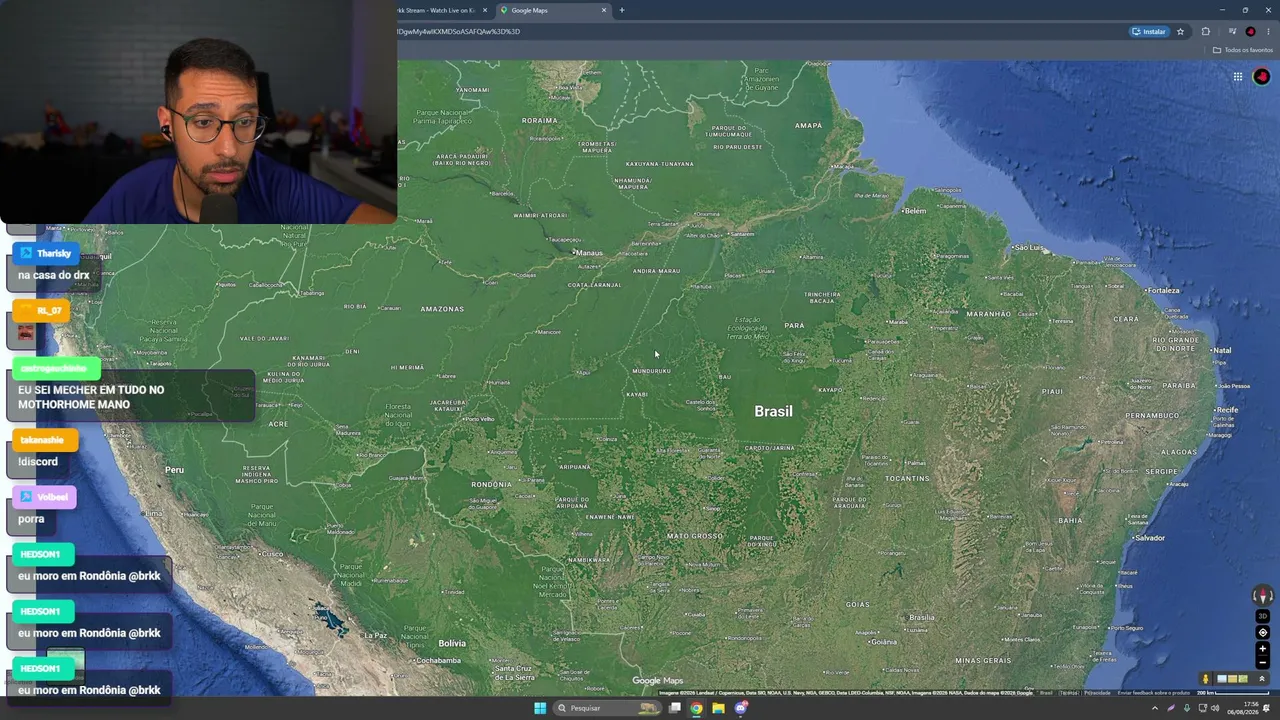The image size is (1280, 720).
Task: Open the Discord taskbar icon
Action: [741, 708]
